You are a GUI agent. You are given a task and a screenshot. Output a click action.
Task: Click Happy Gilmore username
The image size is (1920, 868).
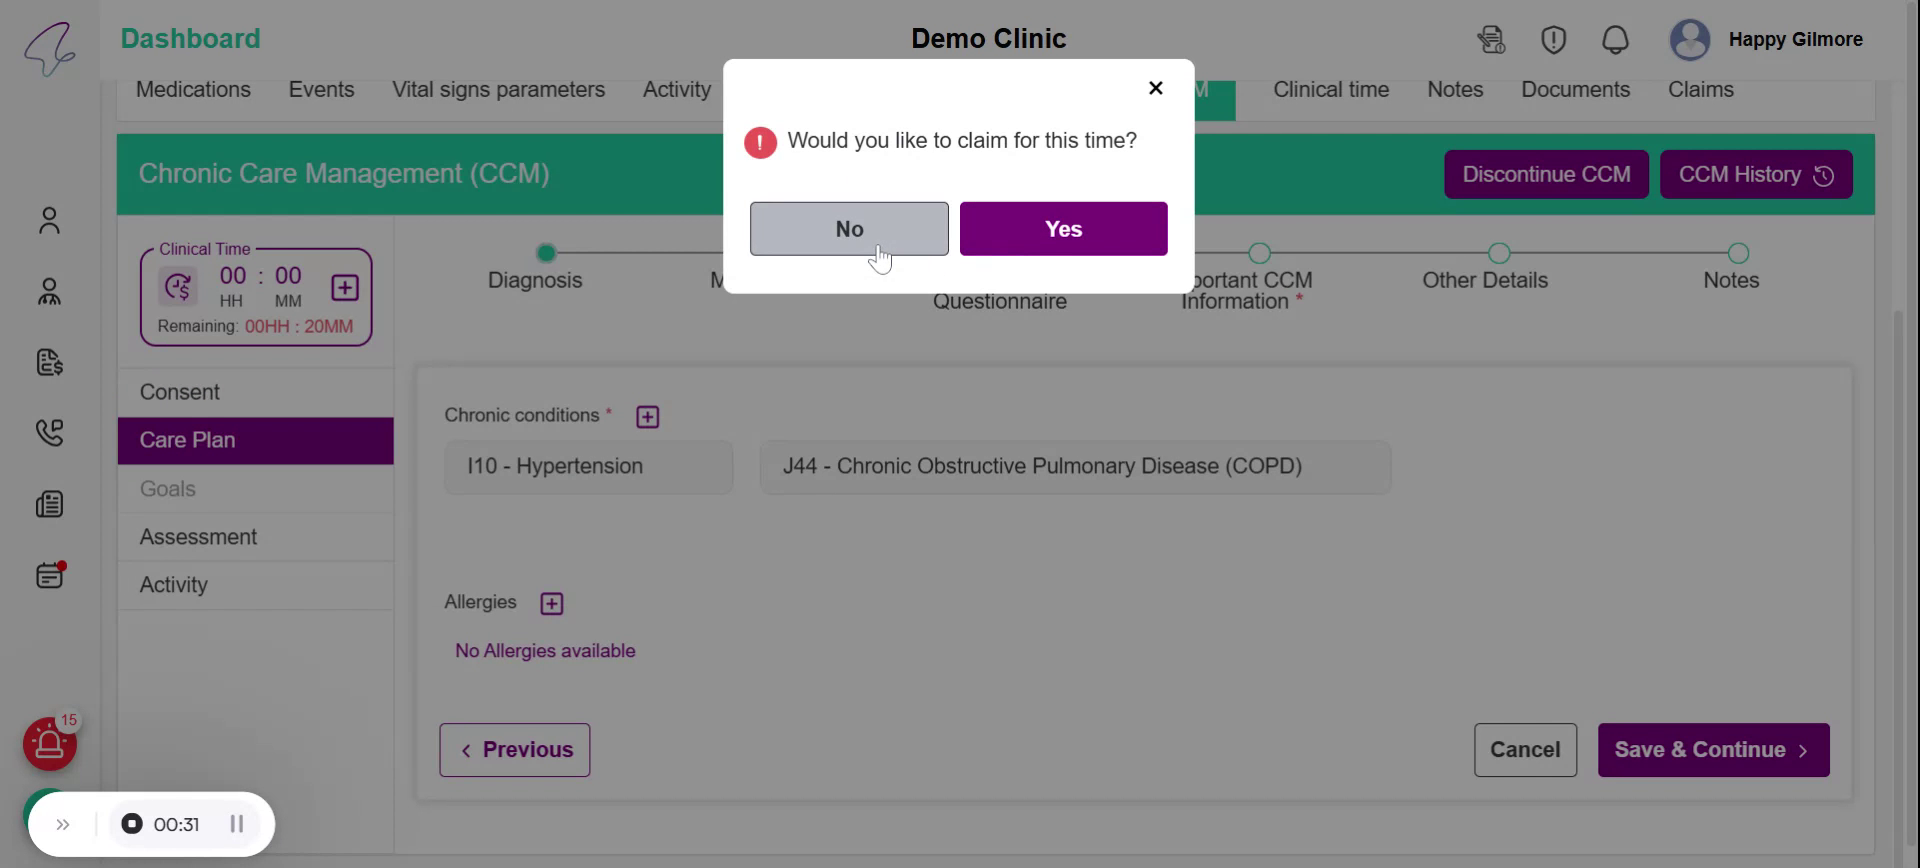click(1795, 40)
